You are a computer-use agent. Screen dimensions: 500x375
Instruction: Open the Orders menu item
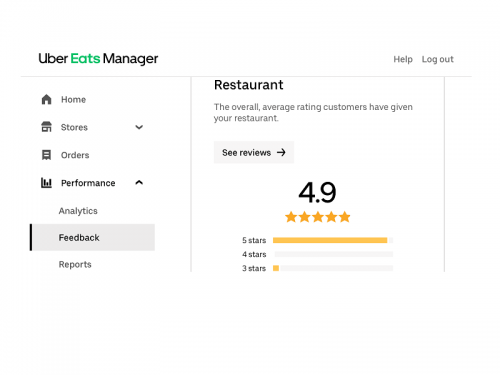pos(75,155)
